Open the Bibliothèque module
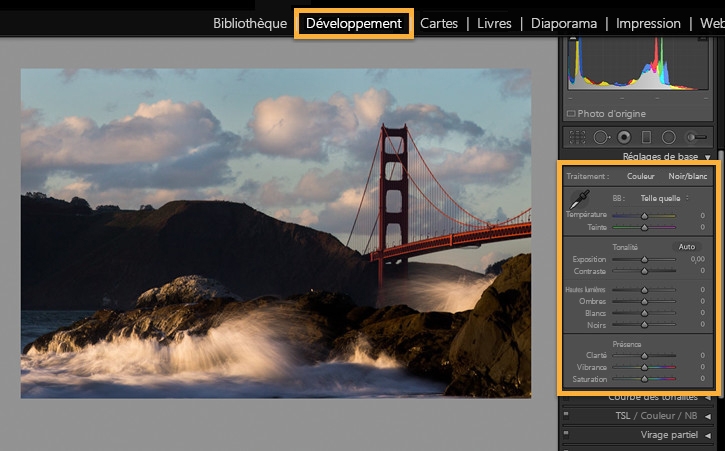Screen dimensions: 725x451 click(250, 23)
